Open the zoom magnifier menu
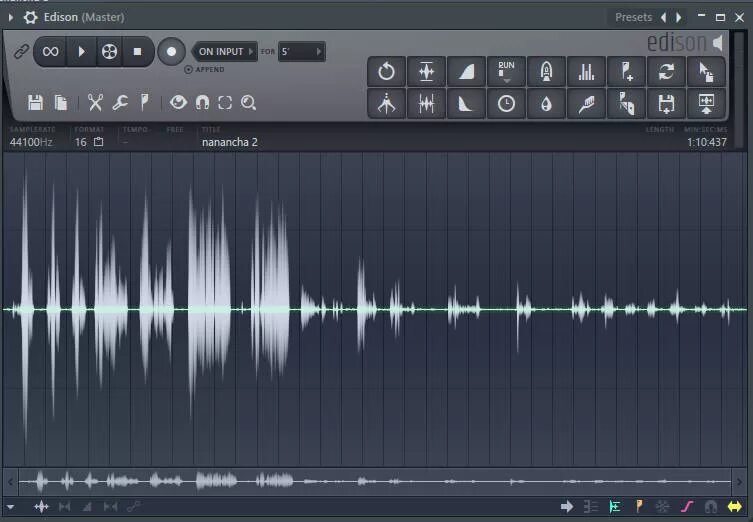Image resolution: width=753 pixels, height=522 pixels. pyautogui.click(x=248, y=102)
